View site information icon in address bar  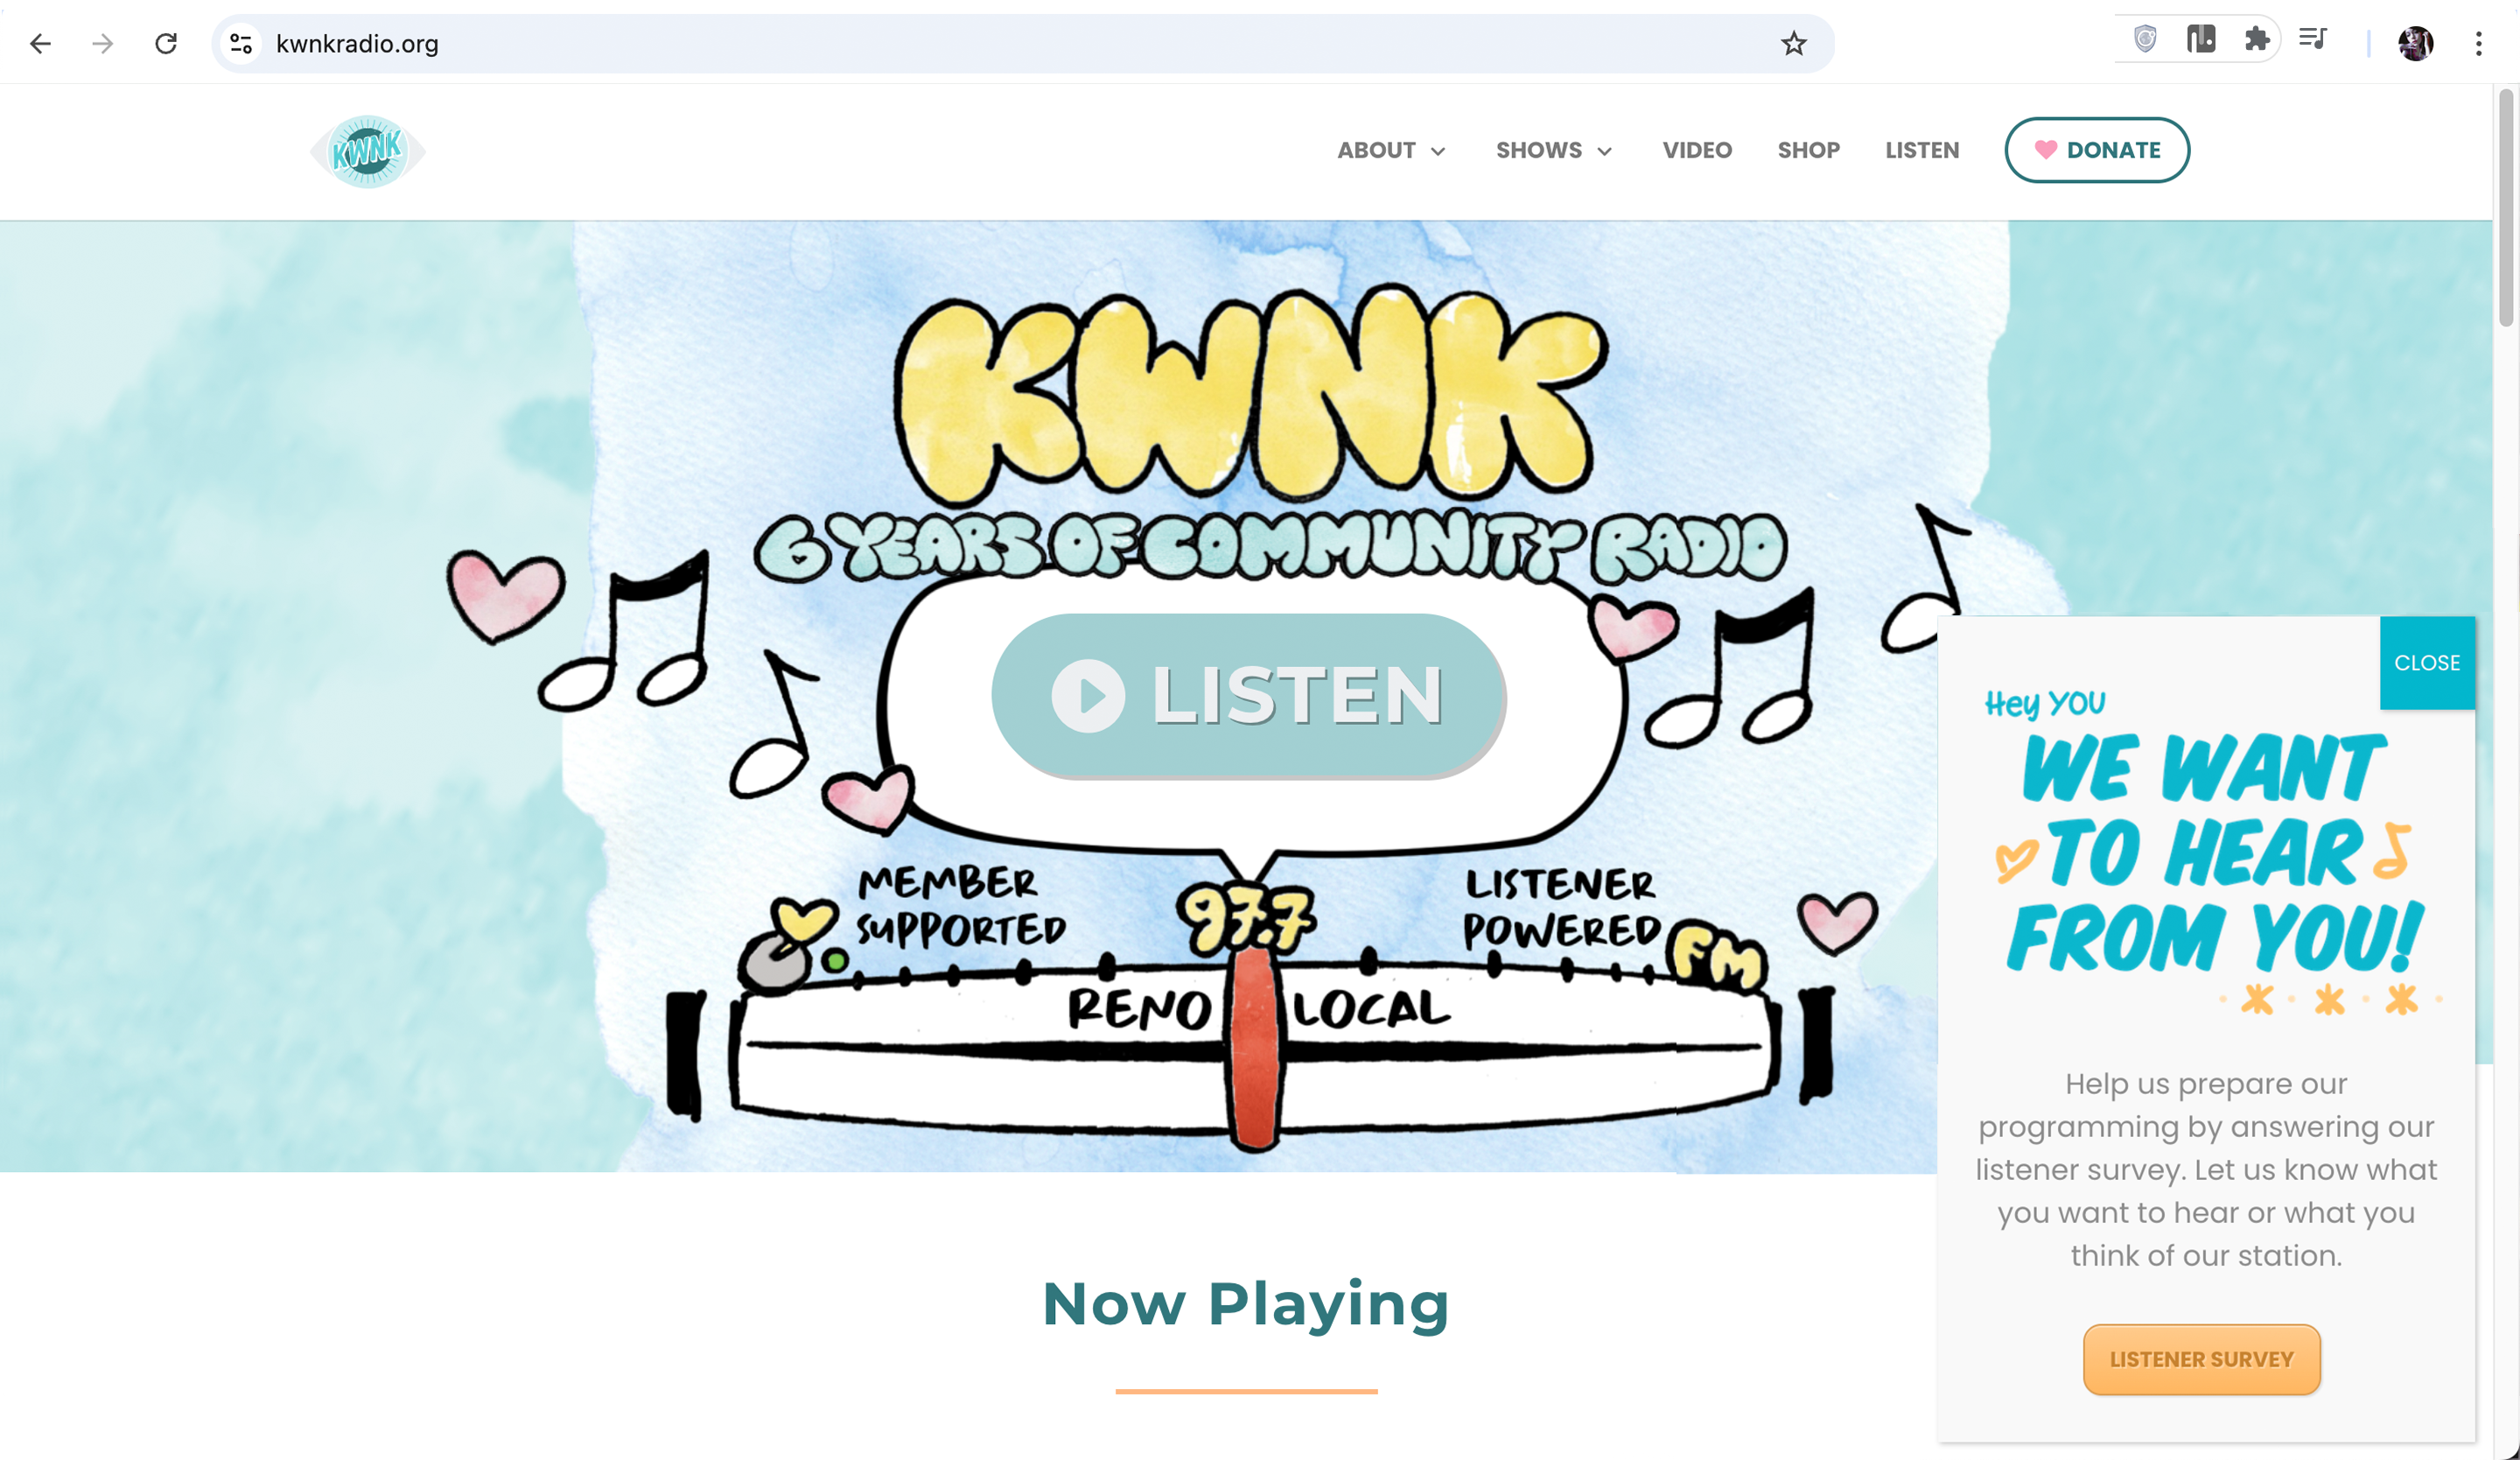[x=241, y=44]
